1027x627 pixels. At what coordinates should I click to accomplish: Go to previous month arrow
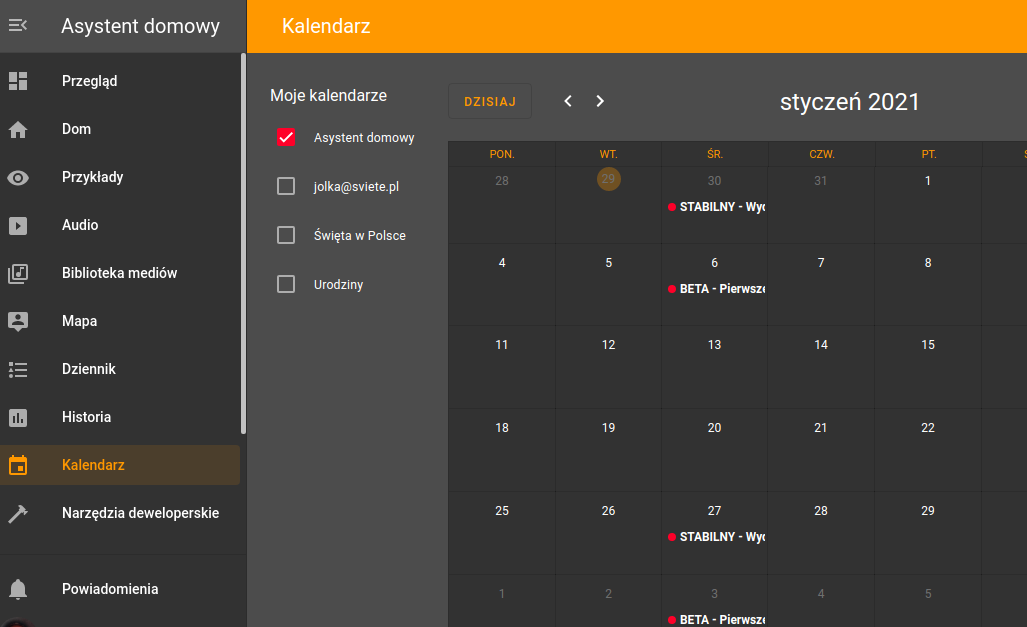point(568,101)
